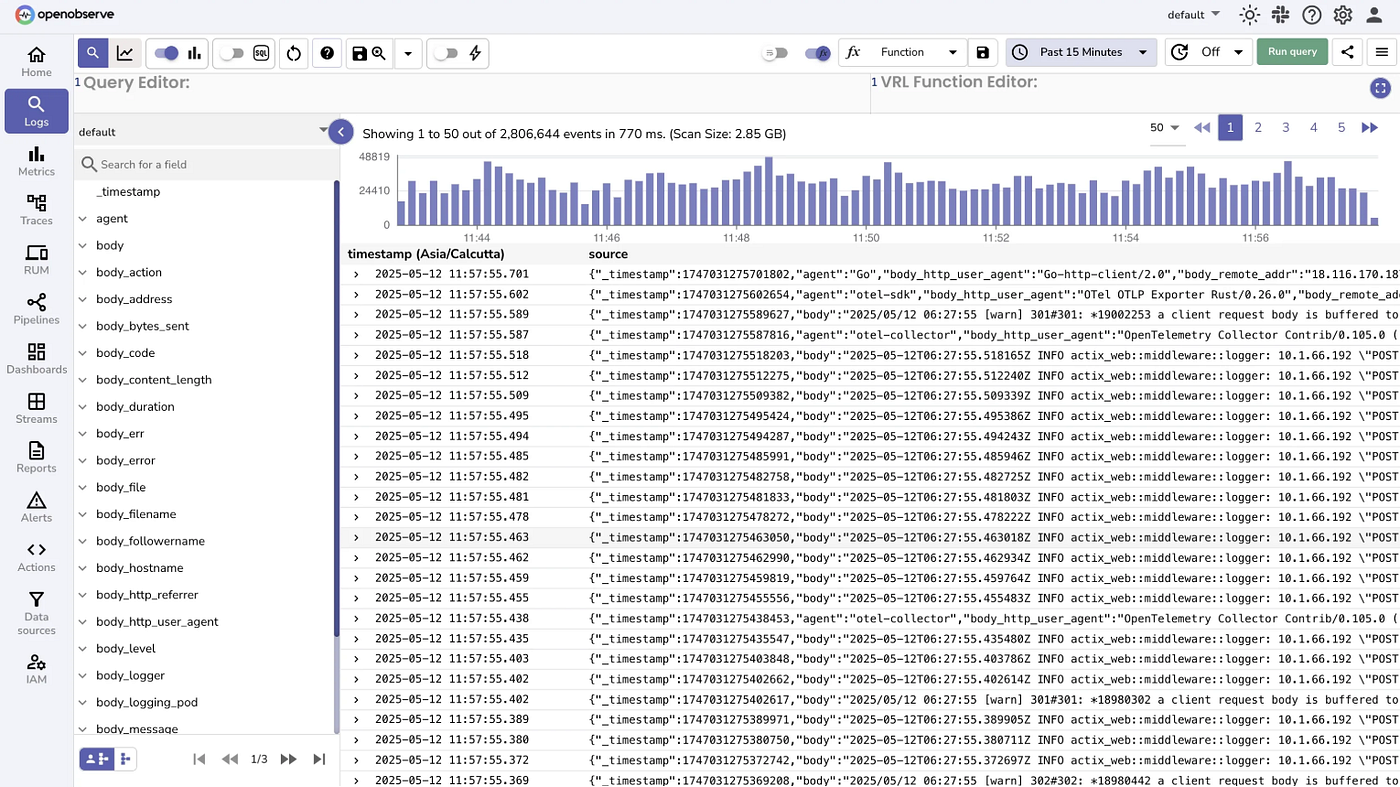Open Traces in the sidebar
Screen dimensions: 1400x787
[x=36, y=209]
